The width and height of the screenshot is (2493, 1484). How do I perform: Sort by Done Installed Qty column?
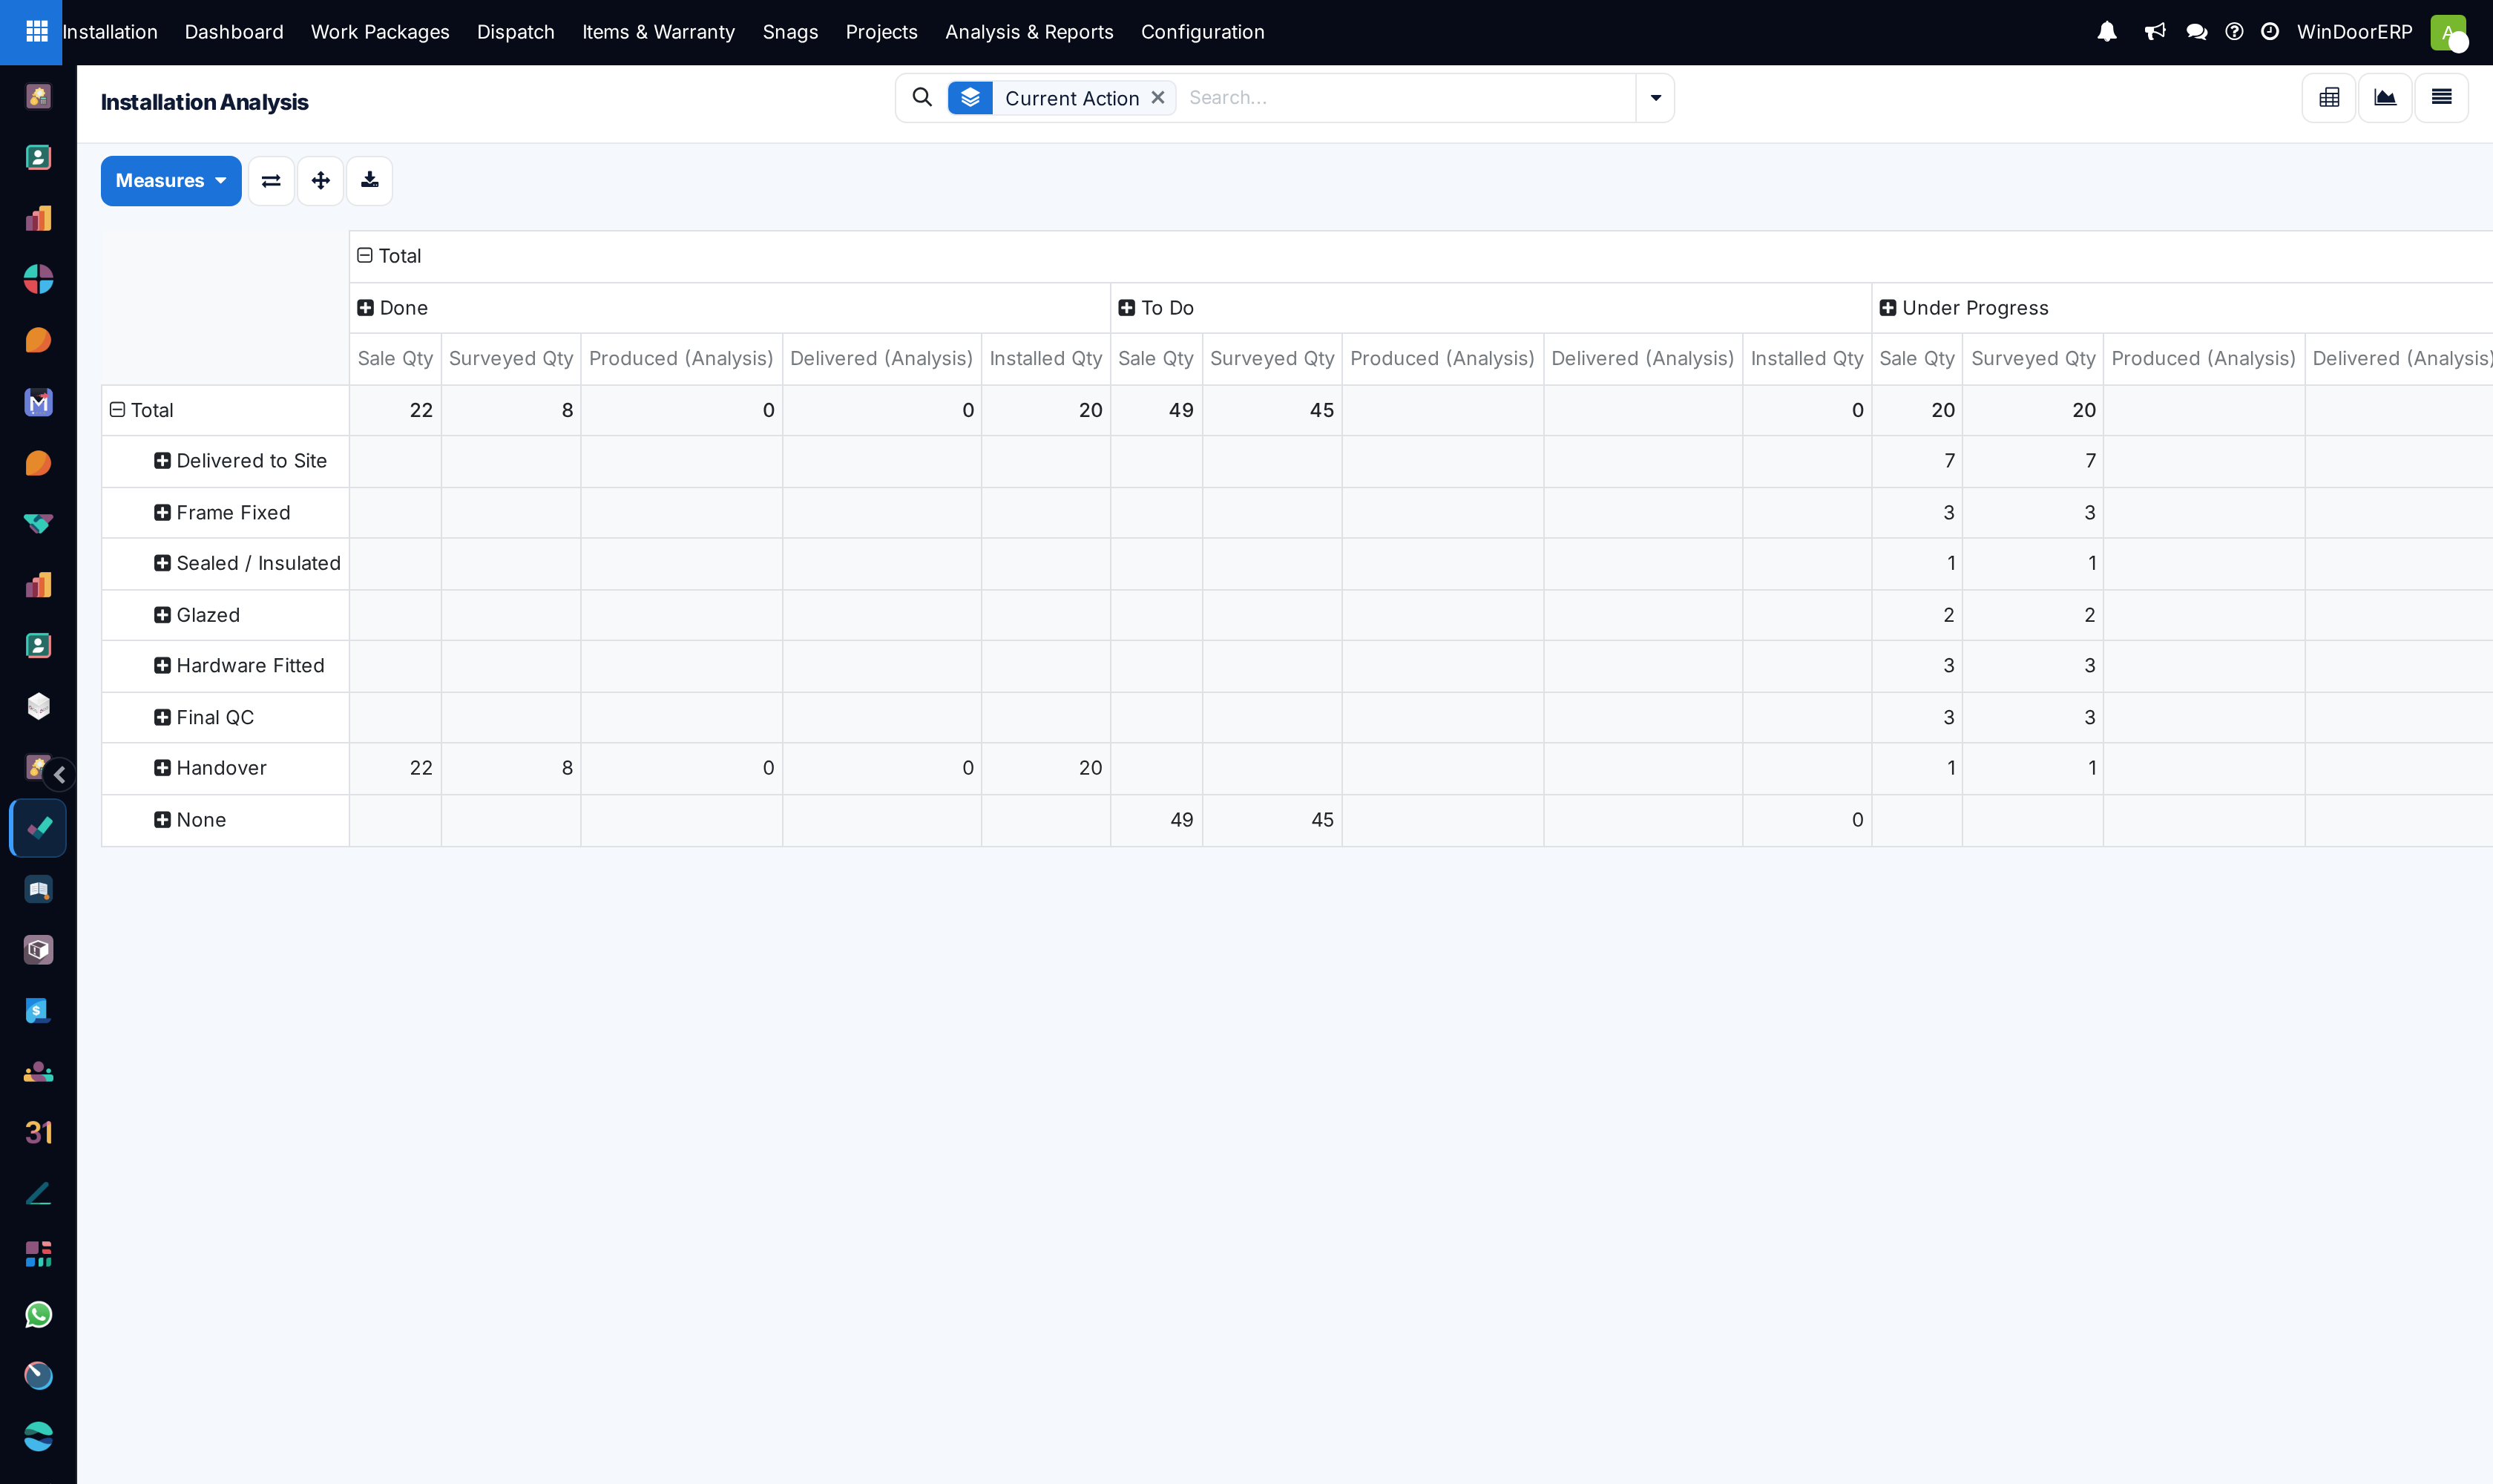click(1046, 359)
